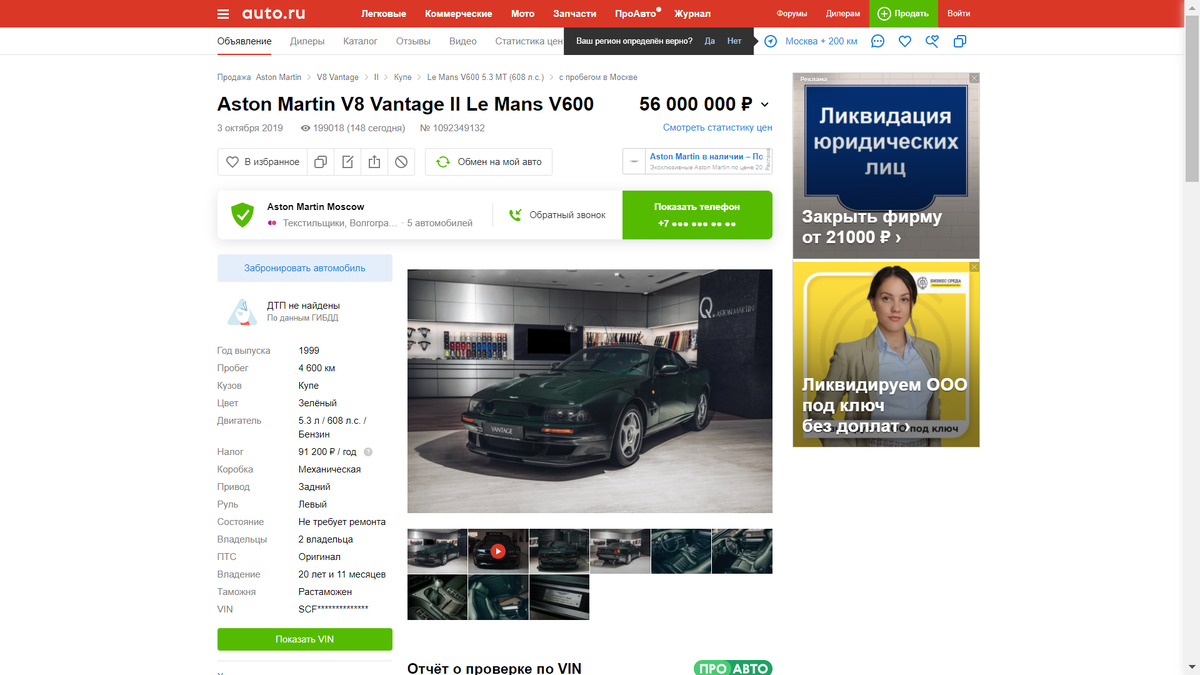Viewport: 1200px width, 675px height.
Task: Click с пробегом в Москве breadcrumb
Action: pyautogui.click(x=598, y=77)
